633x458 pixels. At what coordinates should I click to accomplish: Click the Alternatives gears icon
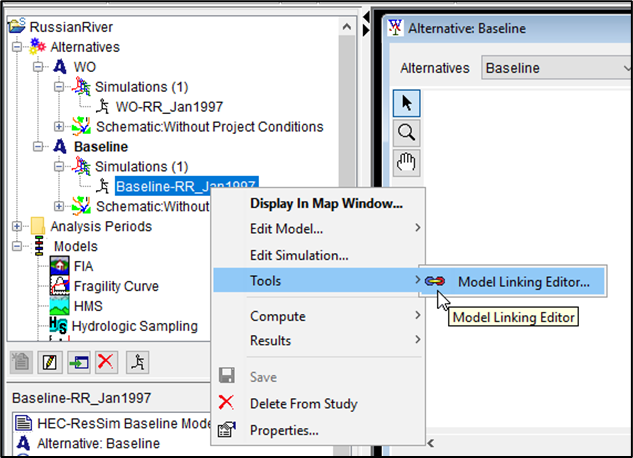pyautogui.click(x=38, y=46)
